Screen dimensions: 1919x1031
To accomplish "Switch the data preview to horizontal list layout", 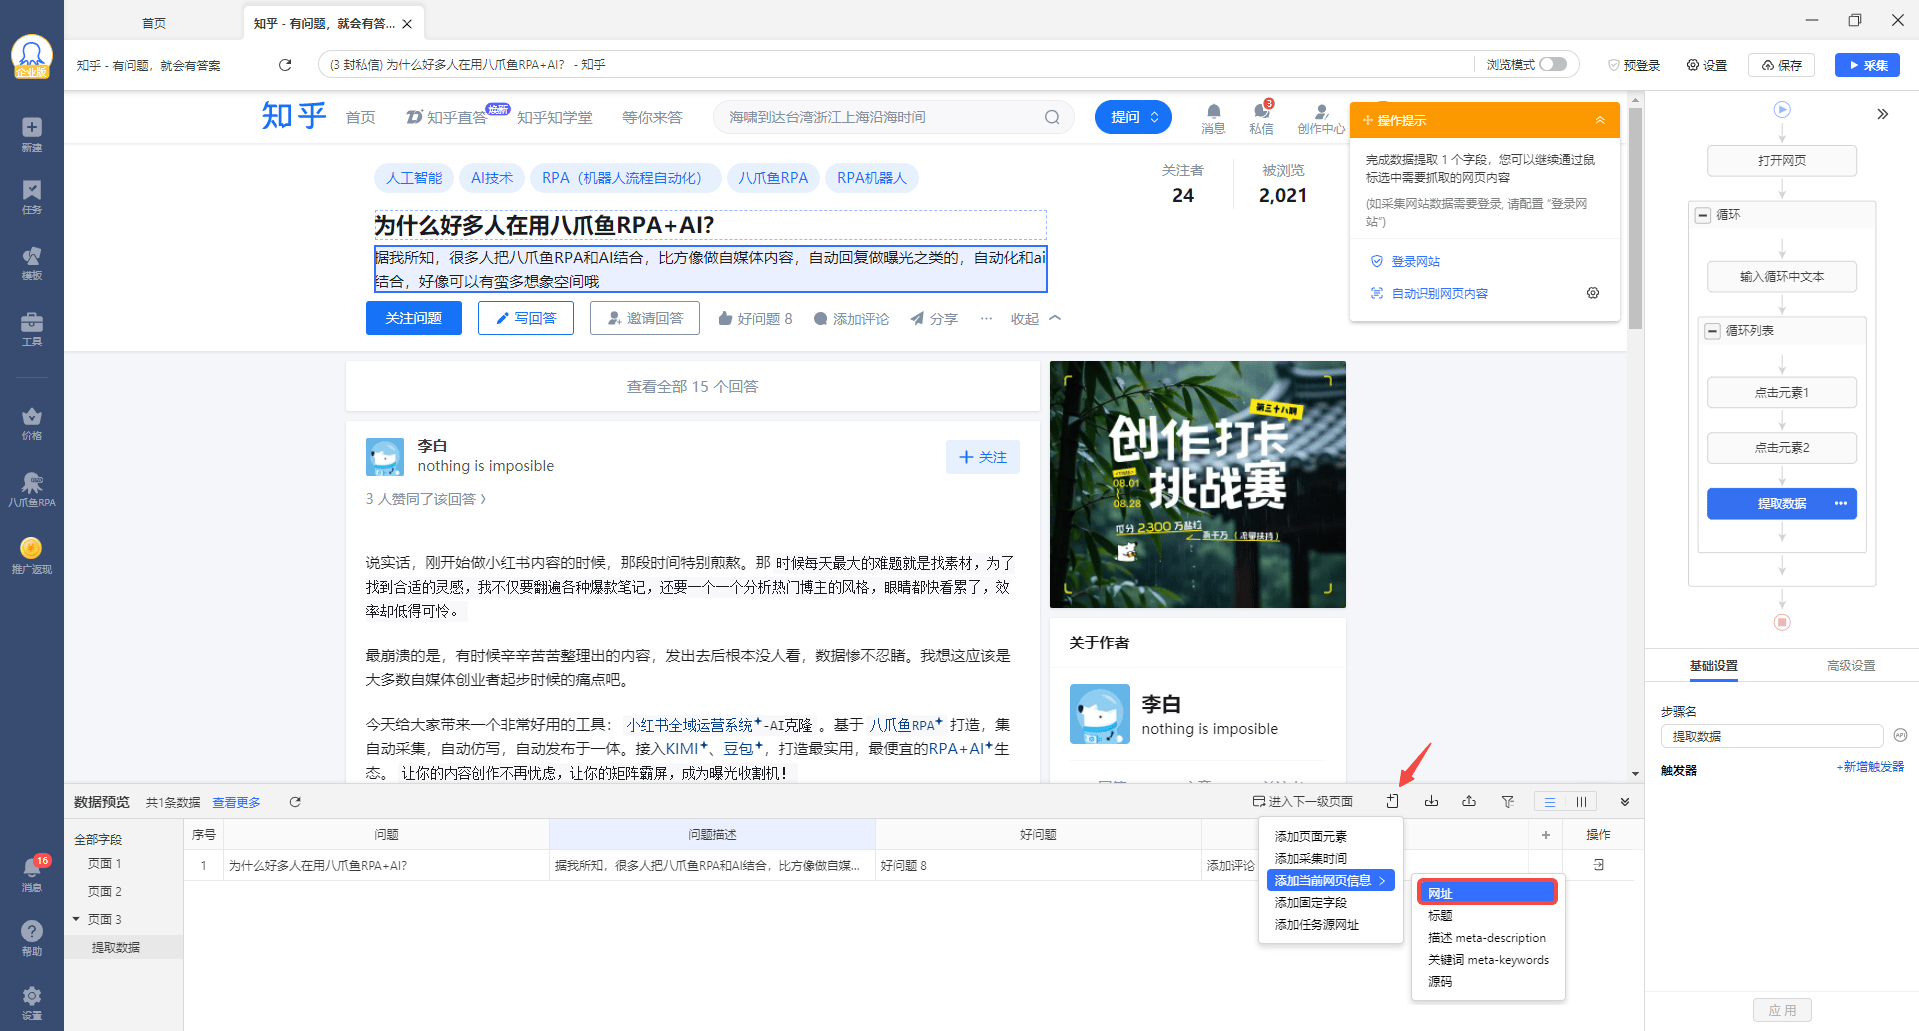I will click(x=1550, y=802).
